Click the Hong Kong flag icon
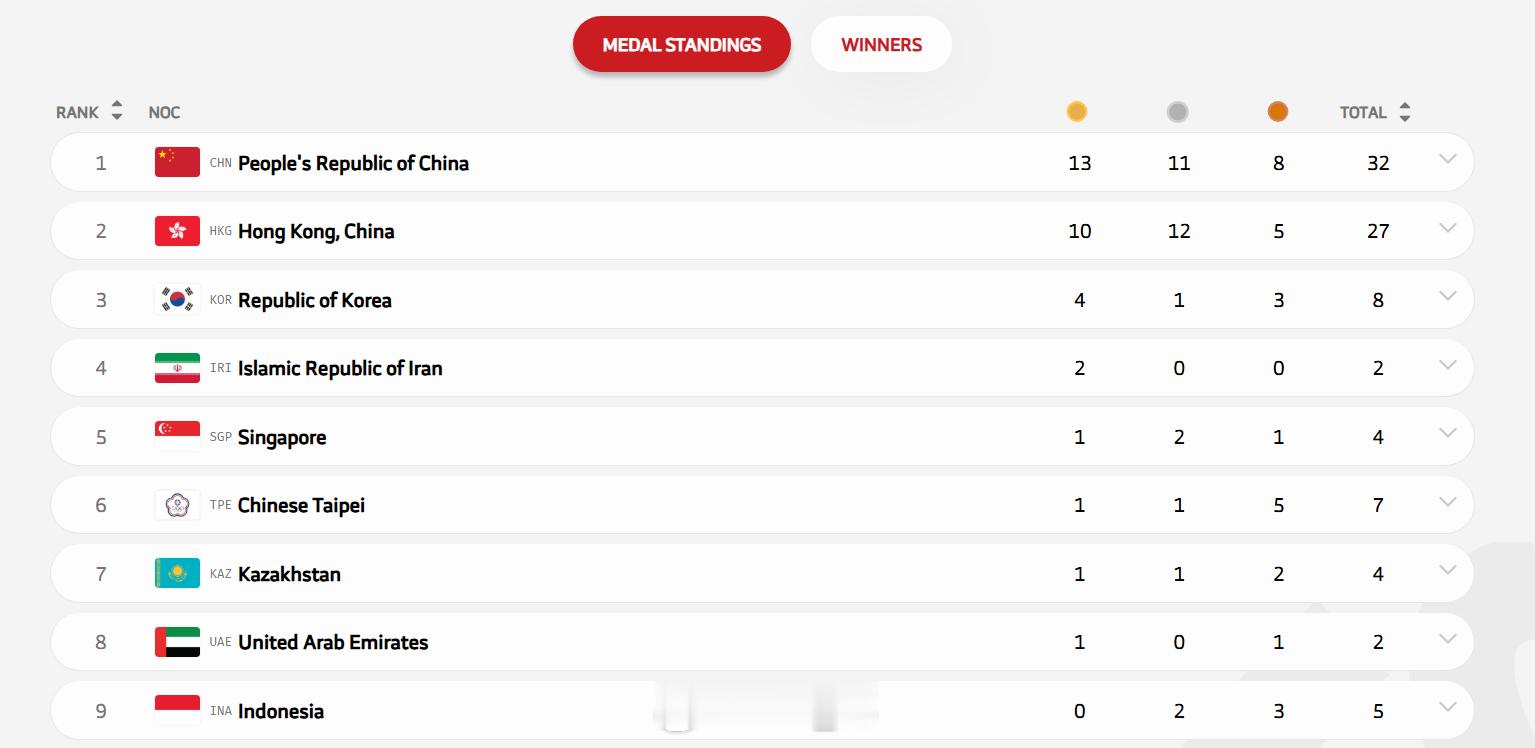Screen dimensions: 1535x748 [x=177, y=231]
